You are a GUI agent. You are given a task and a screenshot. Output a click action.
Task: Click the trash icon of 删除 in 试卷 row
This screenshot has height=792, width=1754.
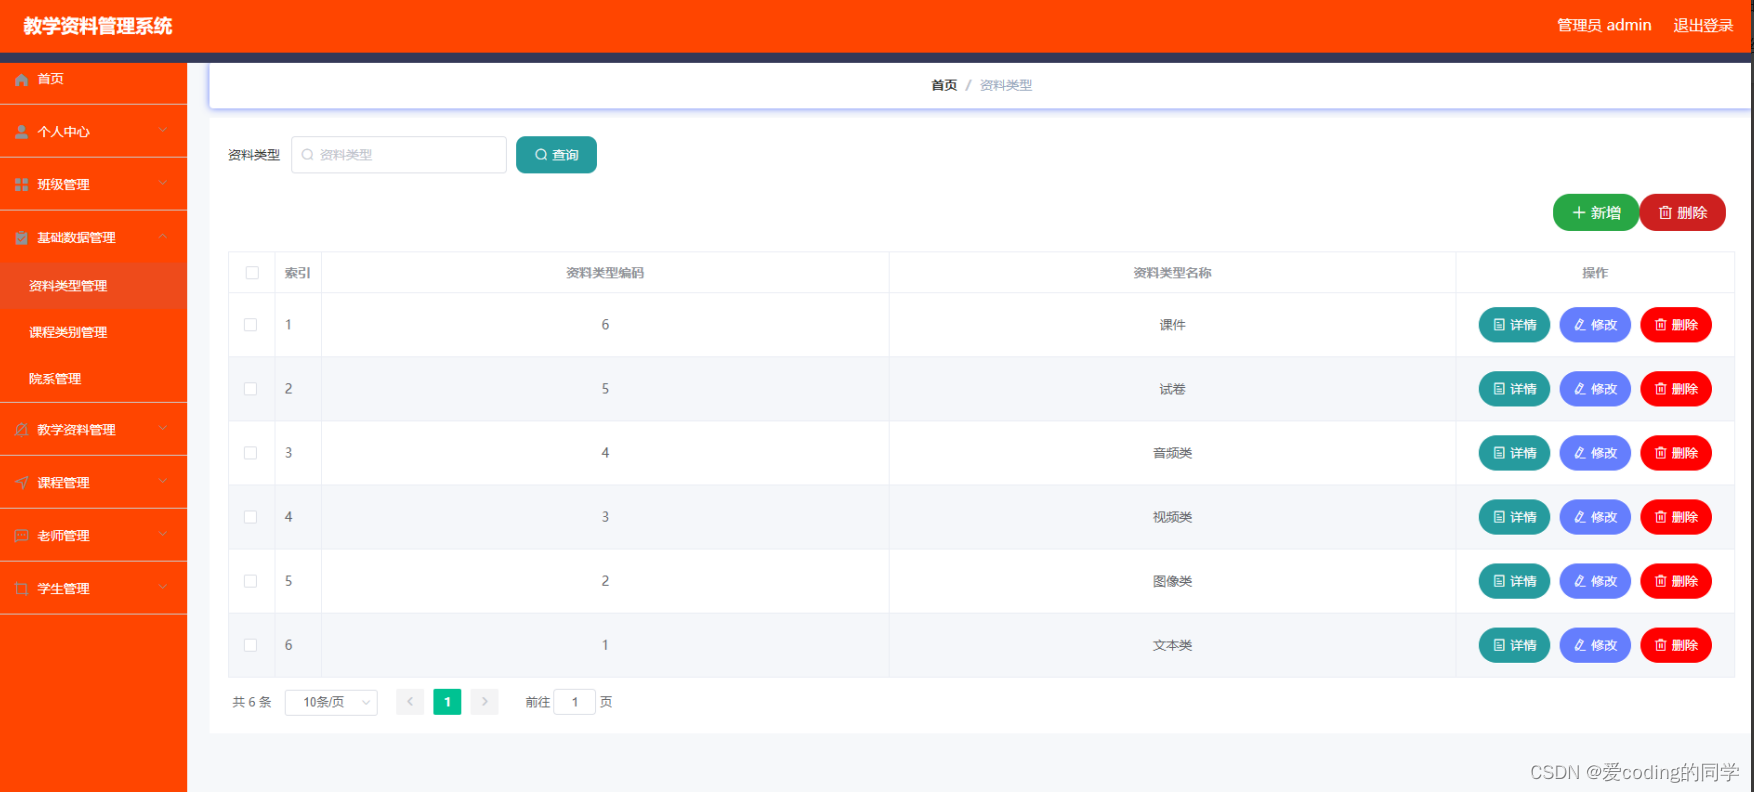(1661, 389)
